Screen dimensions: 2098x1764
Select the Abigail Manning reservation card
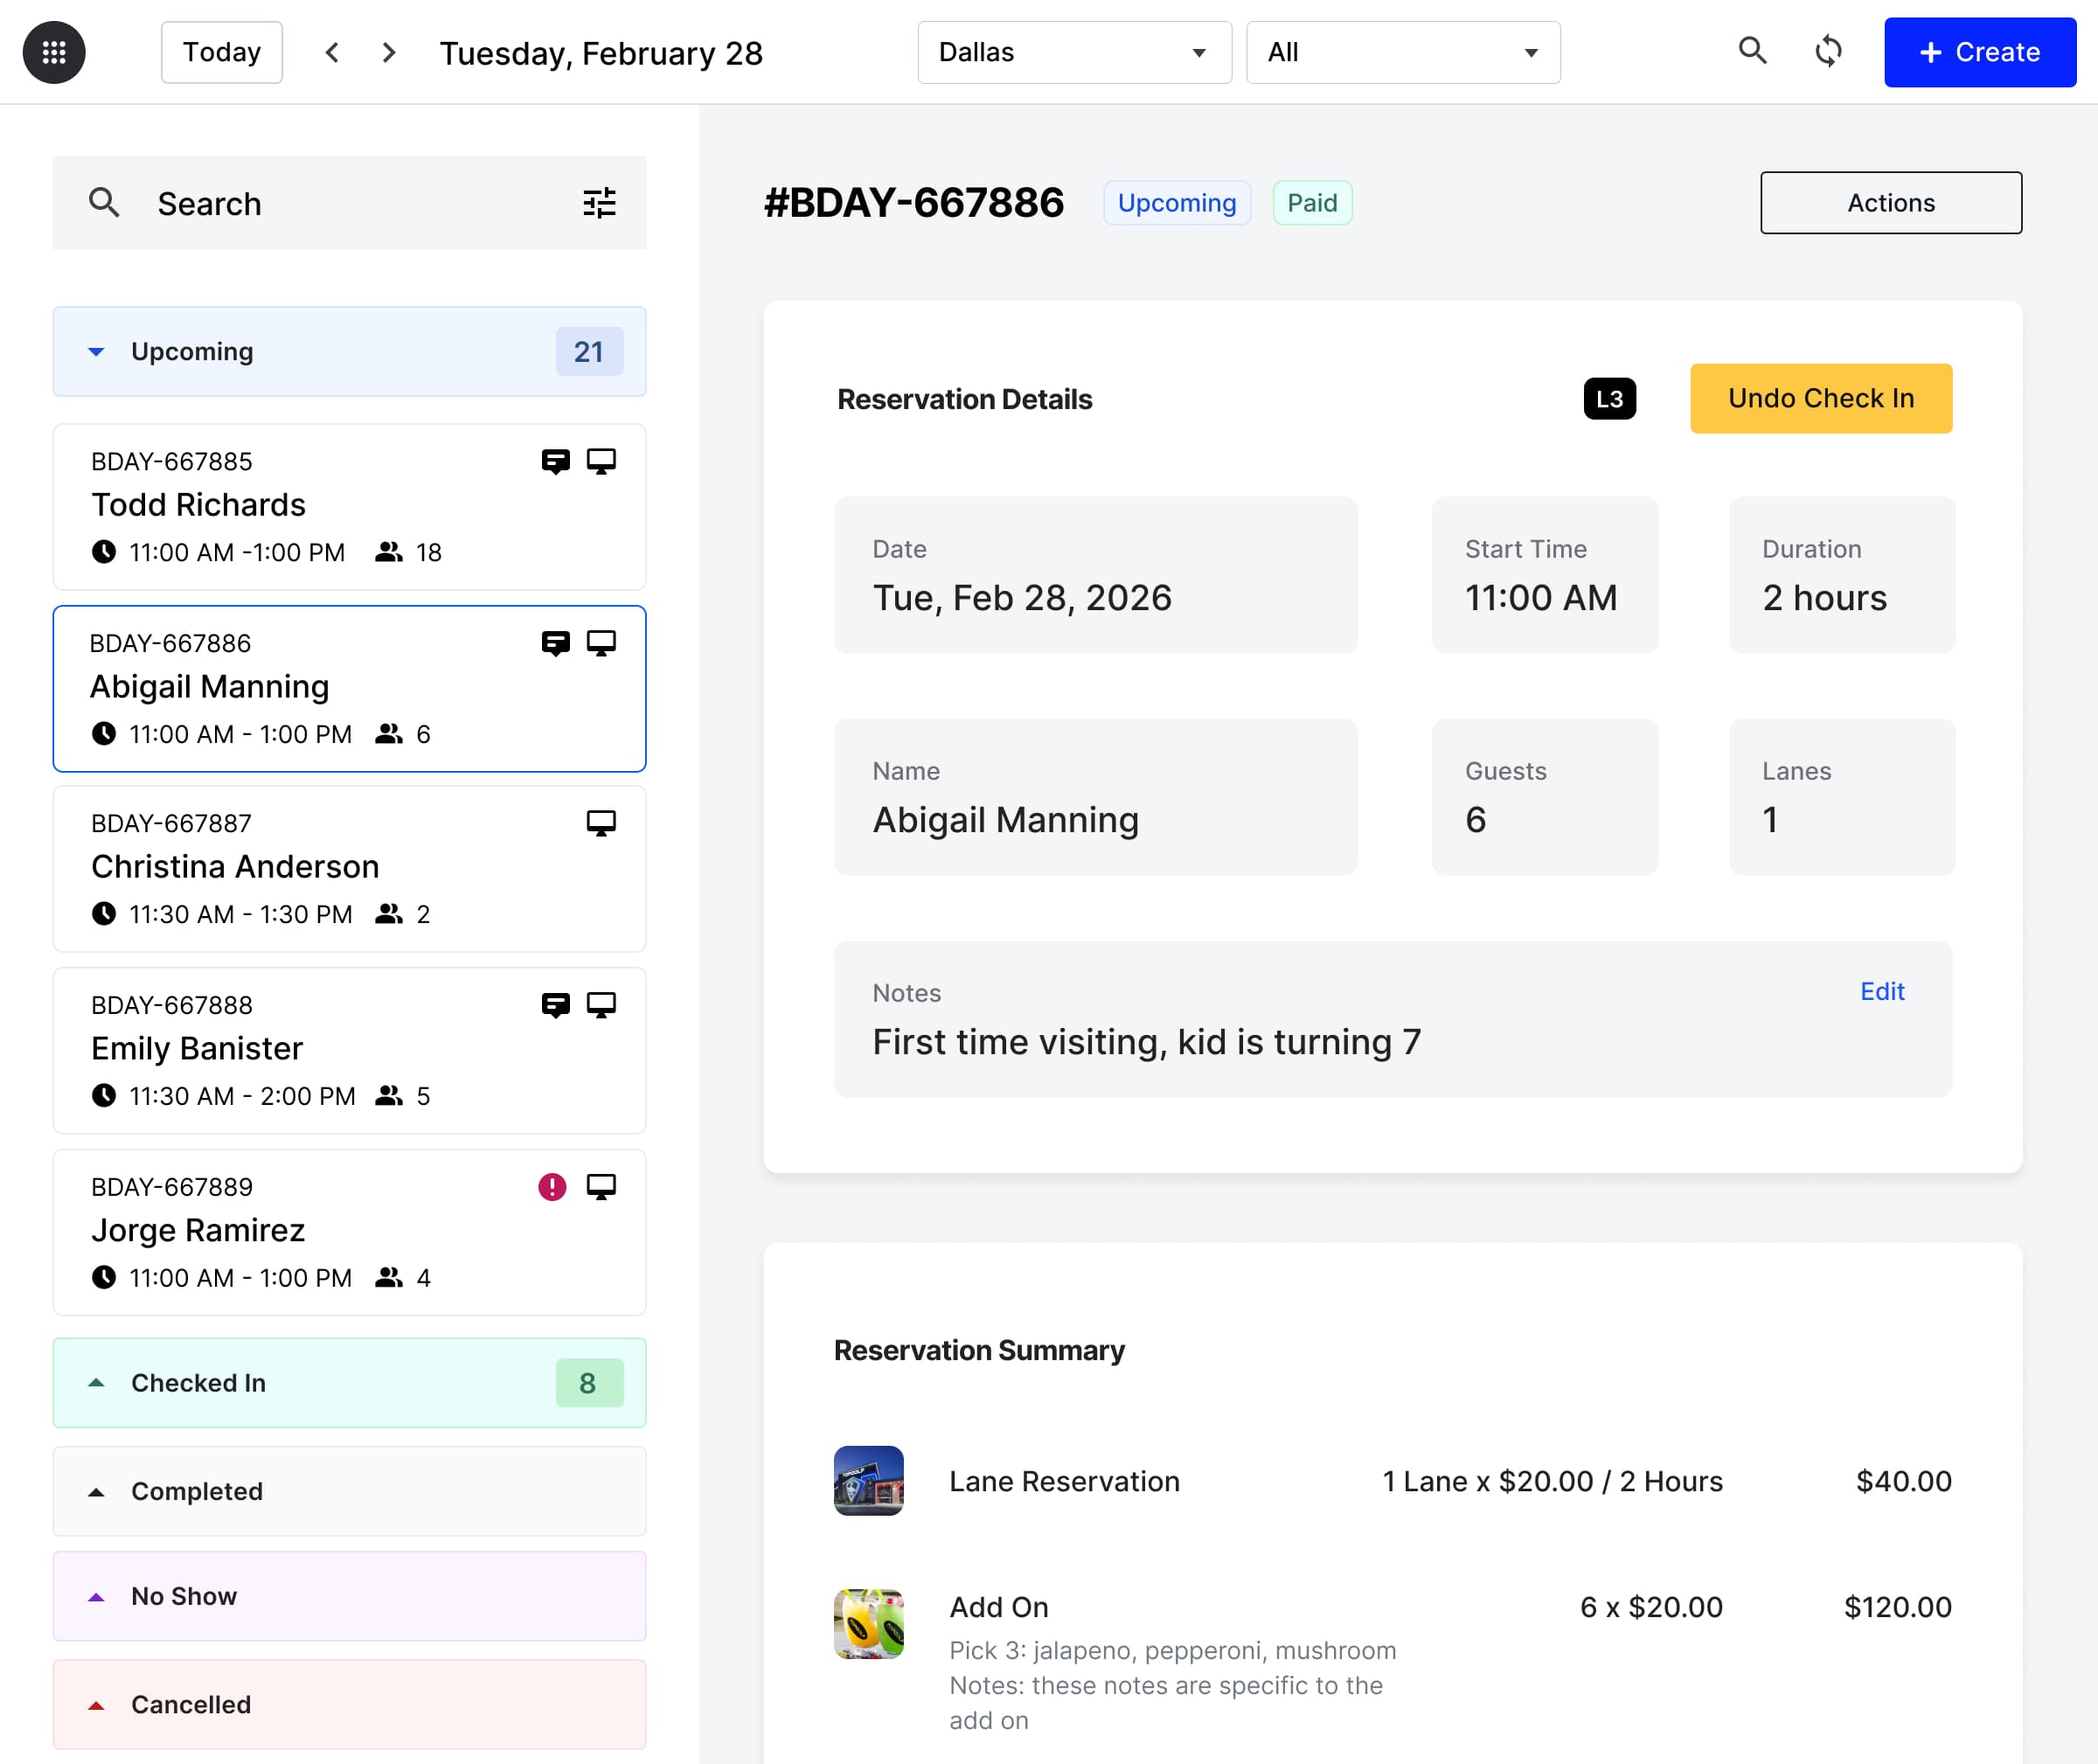coord(349,689)
